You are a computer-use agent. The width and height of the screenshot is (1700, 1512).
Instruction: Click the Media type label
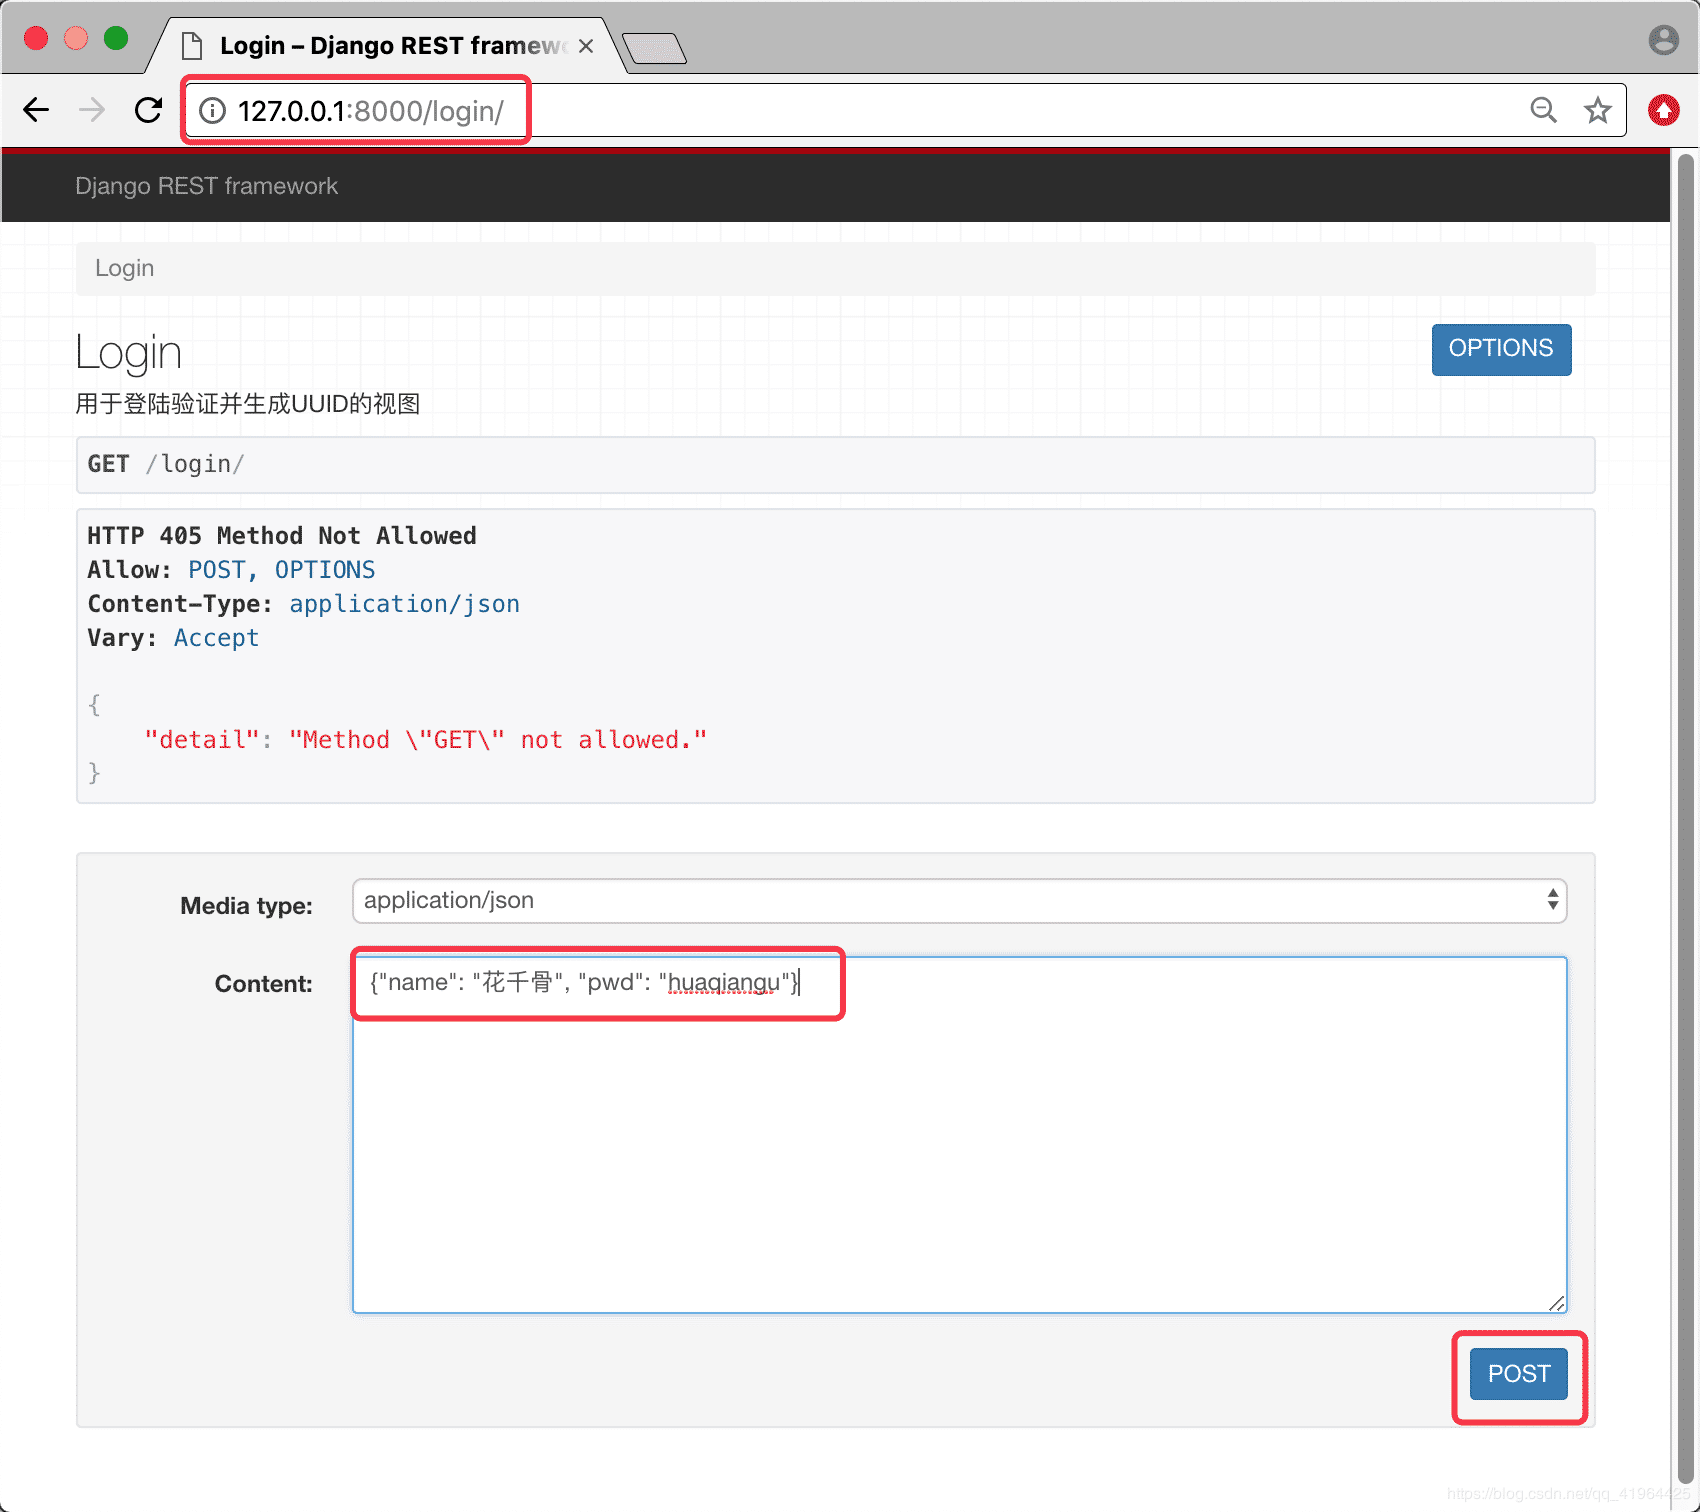[x=246, y=906]
